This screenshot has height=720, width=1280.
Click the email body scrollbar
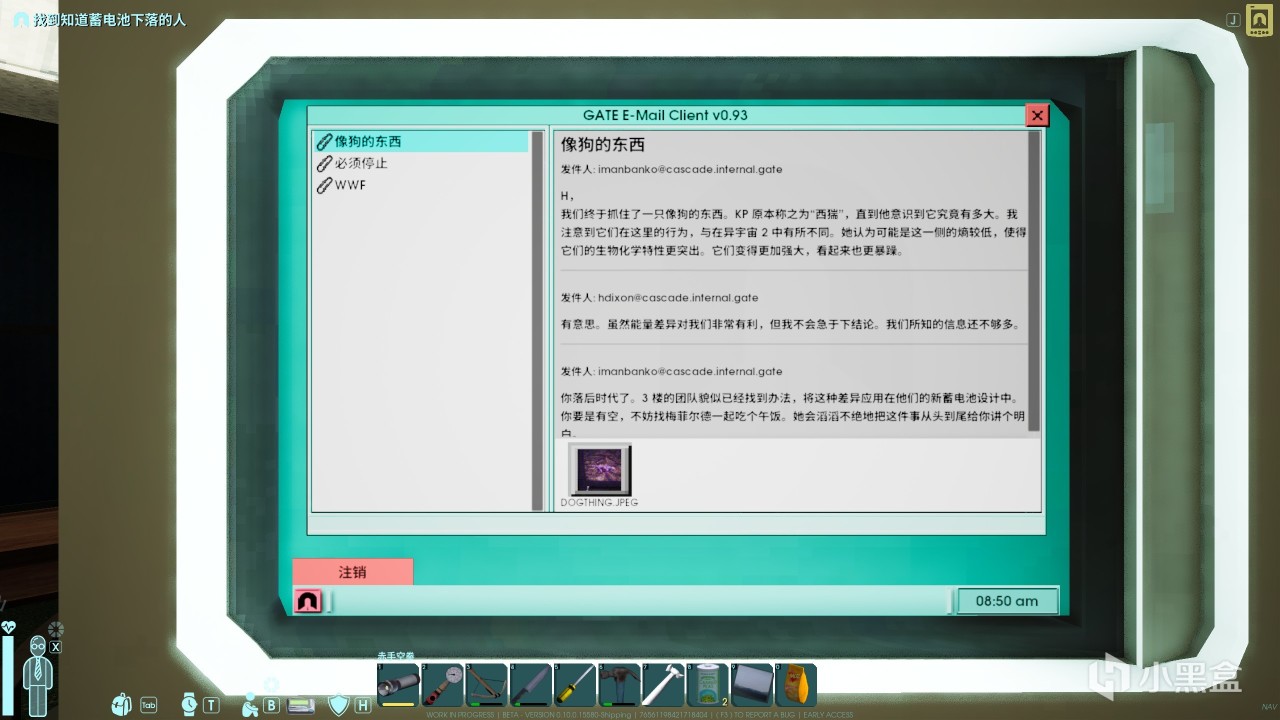pos(1034,281)
